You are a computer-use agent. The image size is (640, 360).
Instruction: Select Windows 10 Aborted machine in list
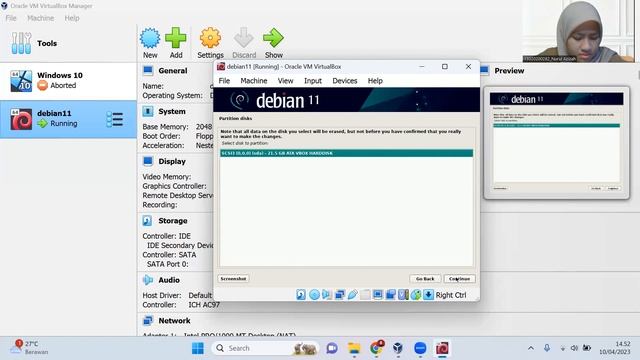(68, 80)
